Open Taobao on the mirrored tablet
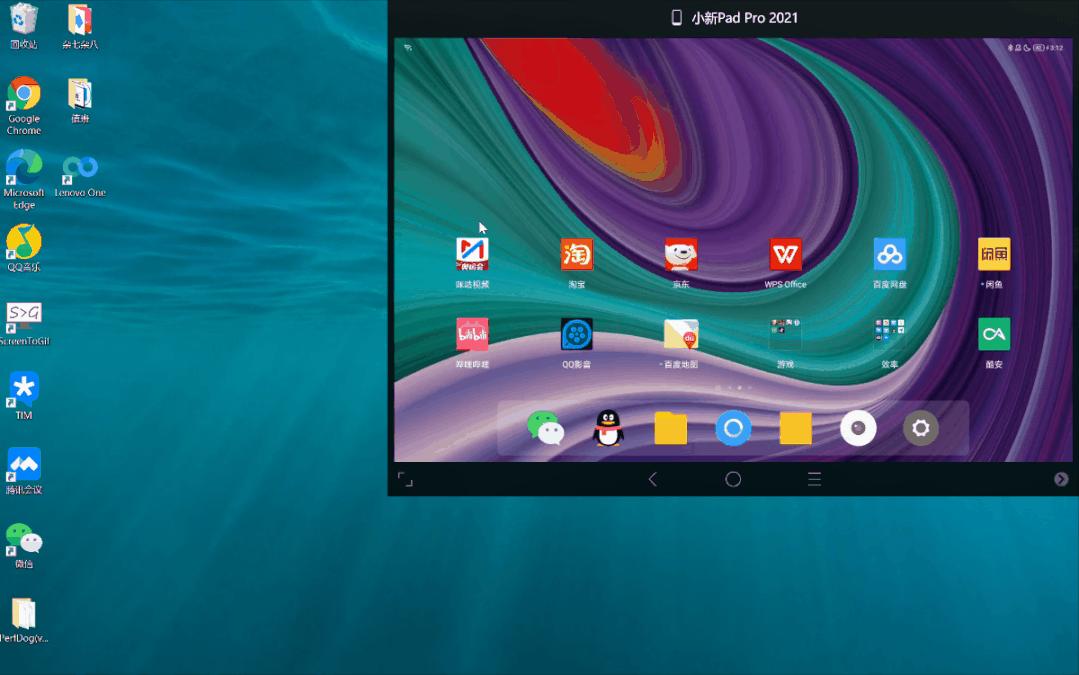 click(576, 255)
